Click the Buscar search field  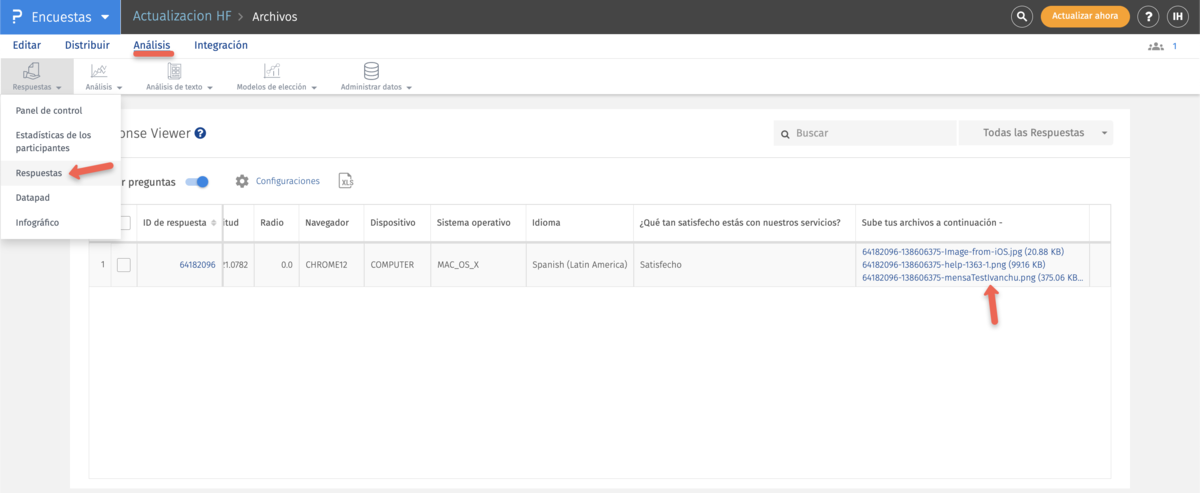tap(864, 133)
